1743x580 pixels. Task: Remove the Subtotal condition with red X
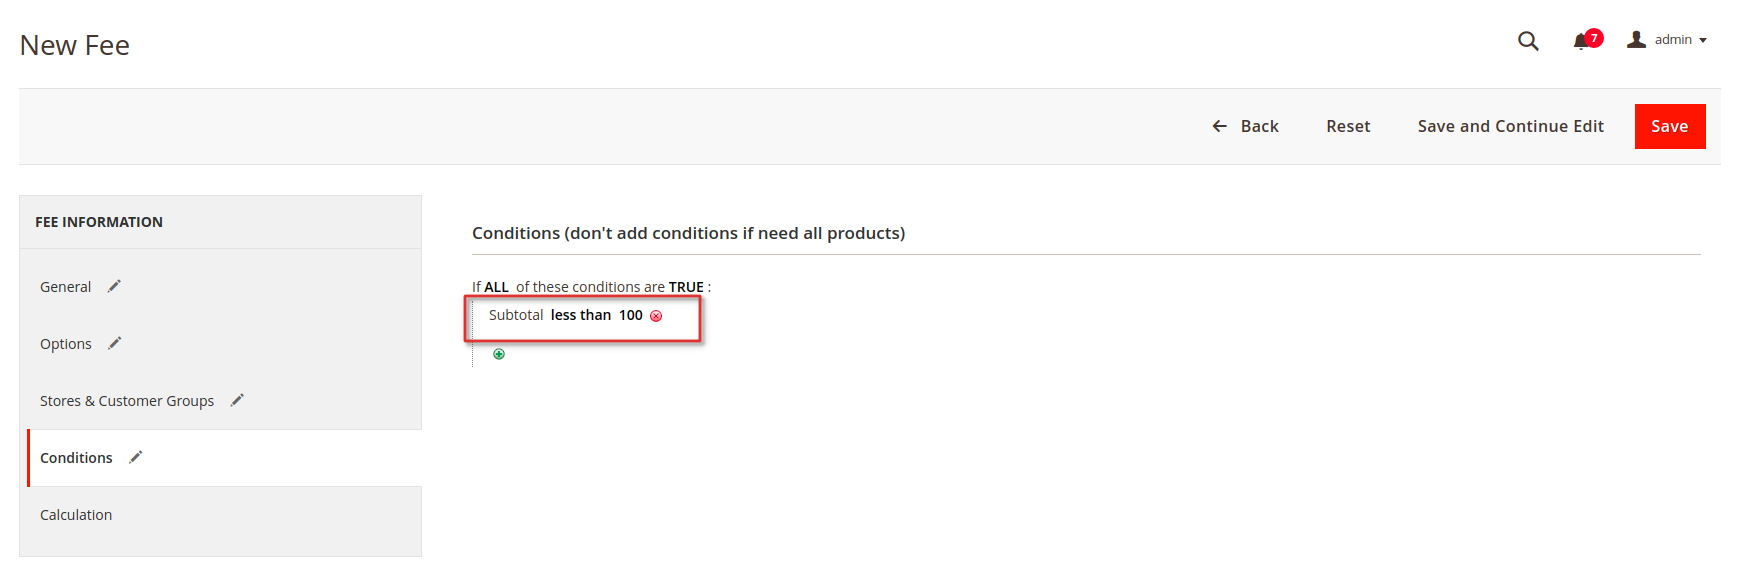tap(656, 316)
